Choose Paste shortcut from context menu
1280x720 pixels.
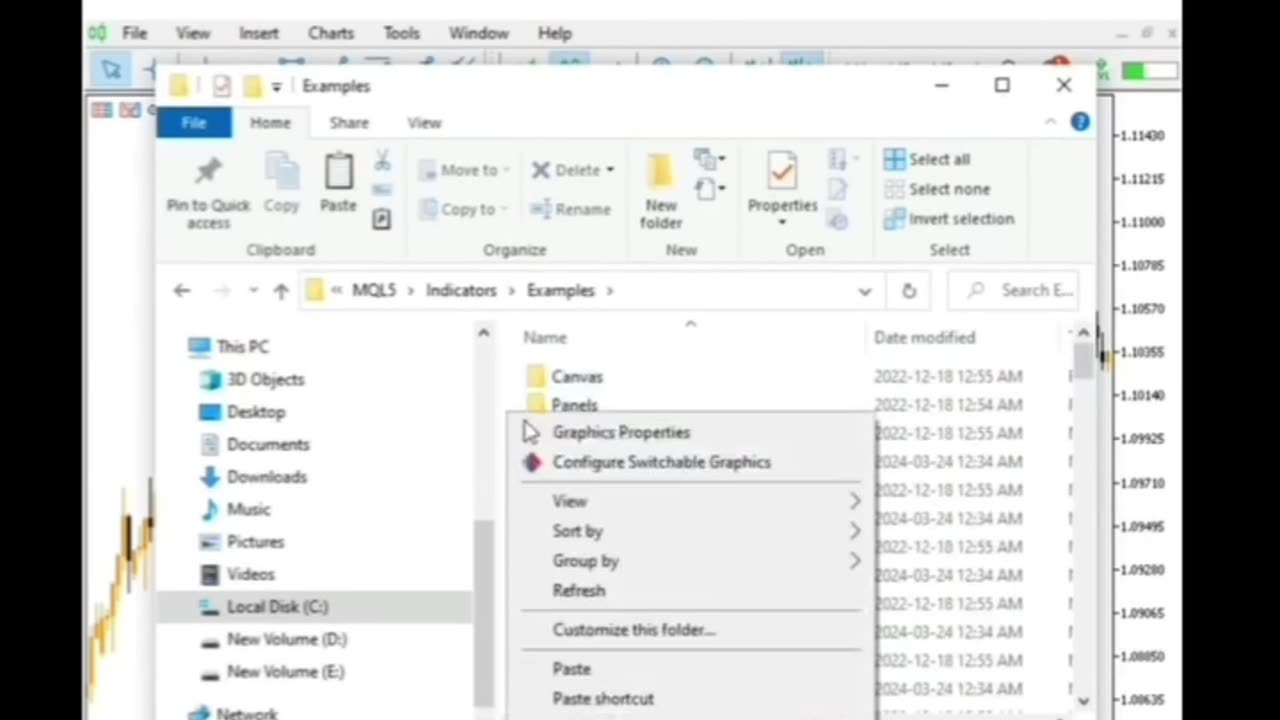click(x=690, y=699)
